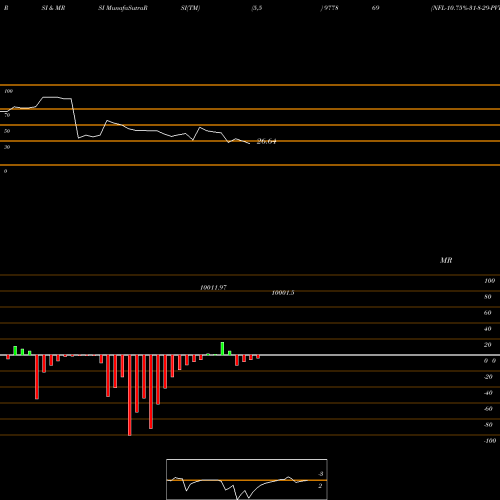The height and width of the screenshot is (500, 500).
Task: Click the 70 level label on RSI axis
Action: pyautogui.click(x=7, y=115)
